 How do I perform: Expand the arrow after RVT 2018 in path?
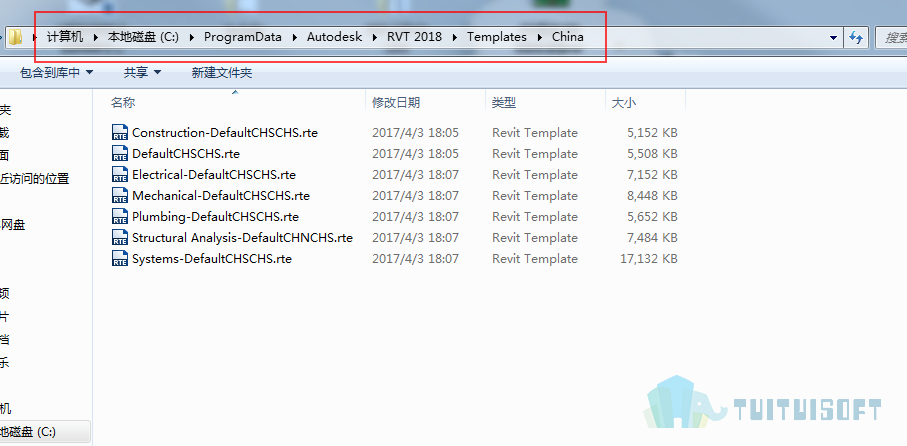click(x=455, y=37)
